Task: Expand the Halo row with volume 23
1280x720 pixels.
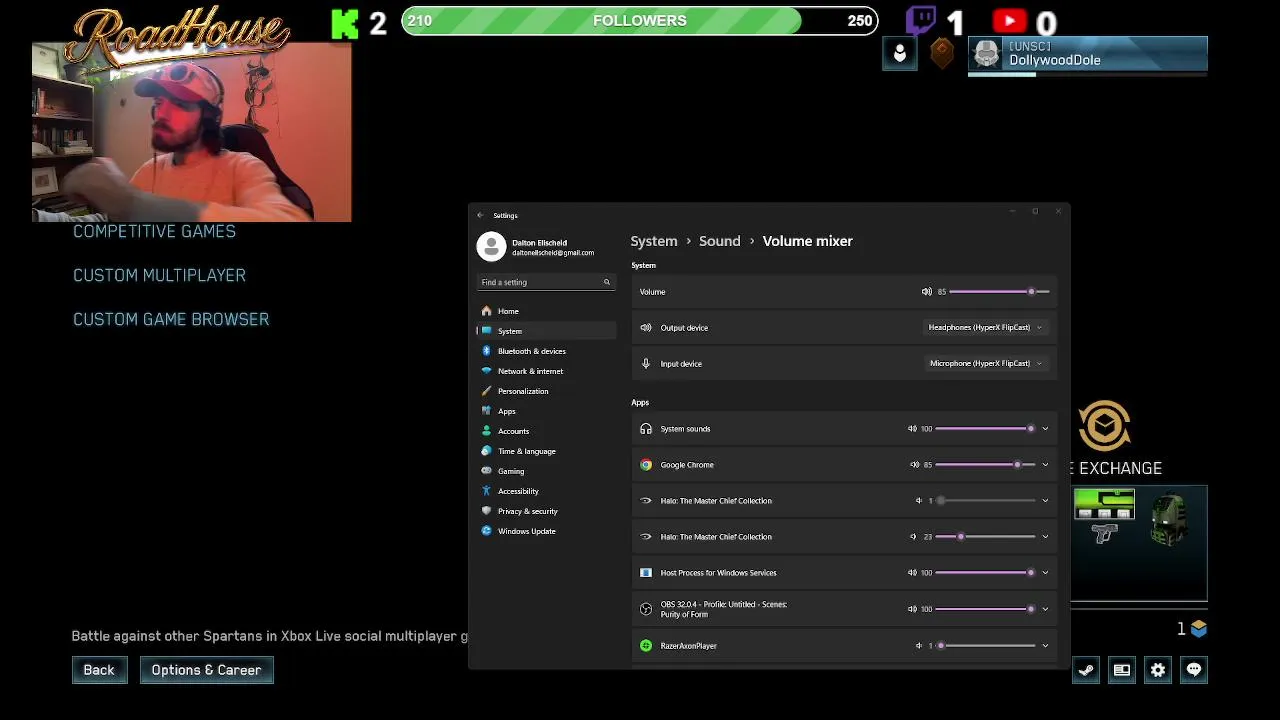Action: [1045, 537]
